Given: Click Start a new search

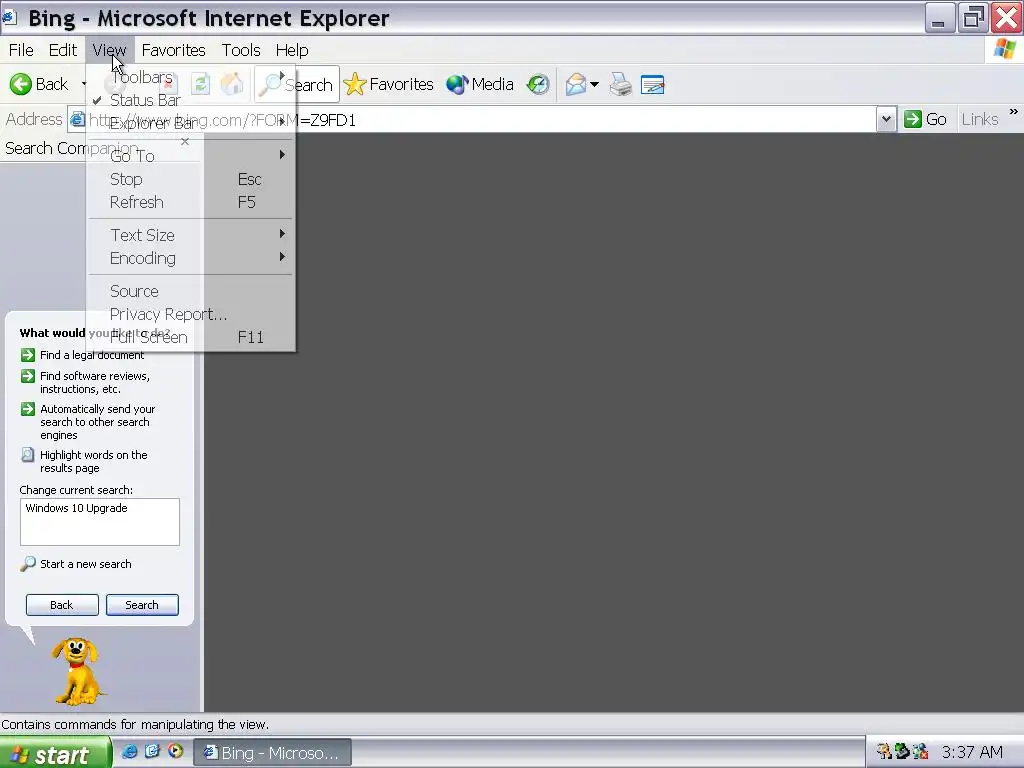Looking at the screenshot, I should [x=86, y=564].
